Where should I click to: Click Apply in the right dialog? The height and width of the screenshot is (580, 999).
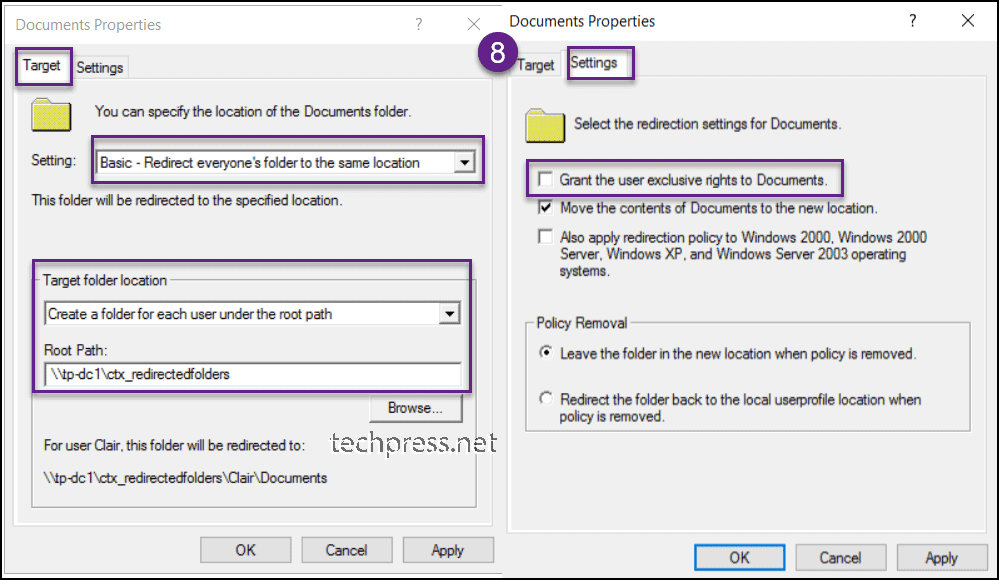pyautogui.click(x=942, y=558)
